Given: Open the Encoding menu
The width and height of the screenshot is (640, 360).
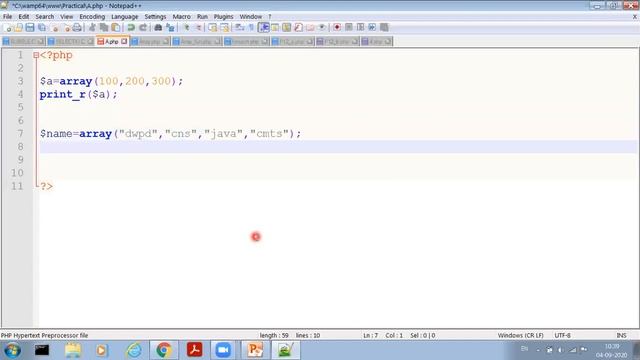Looking at the screenshot, I should [x=92, y=17].
